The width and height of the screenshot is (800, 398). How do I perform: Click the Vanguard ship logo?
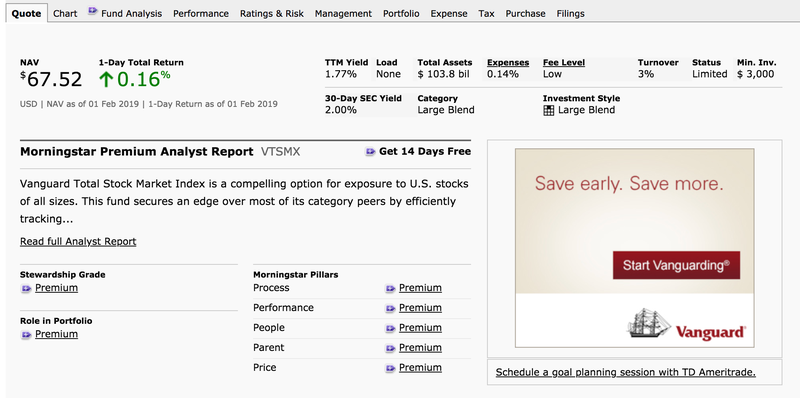coord(648,323)
